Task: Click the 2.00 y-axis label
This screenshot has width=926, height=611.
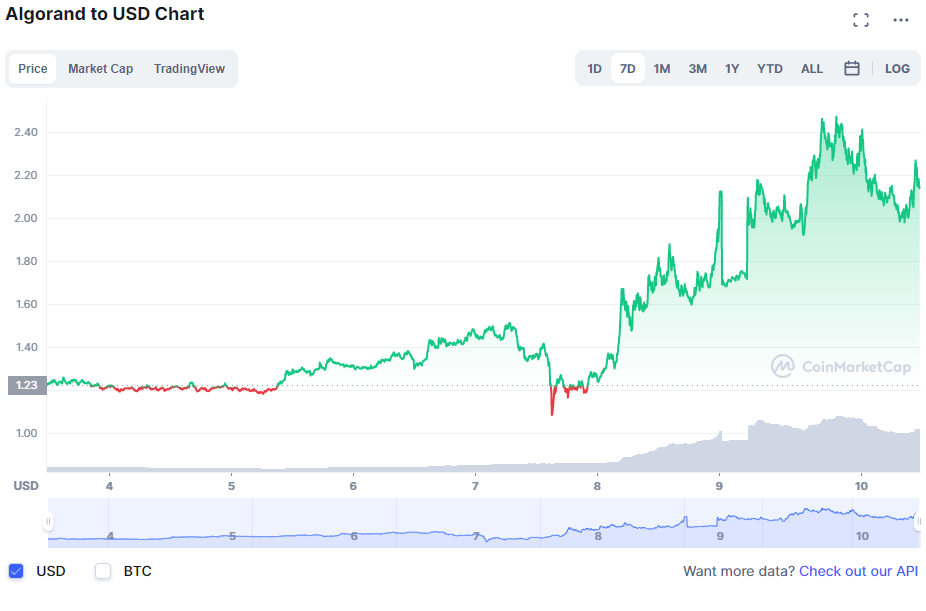Action: [x=26, y=218]
